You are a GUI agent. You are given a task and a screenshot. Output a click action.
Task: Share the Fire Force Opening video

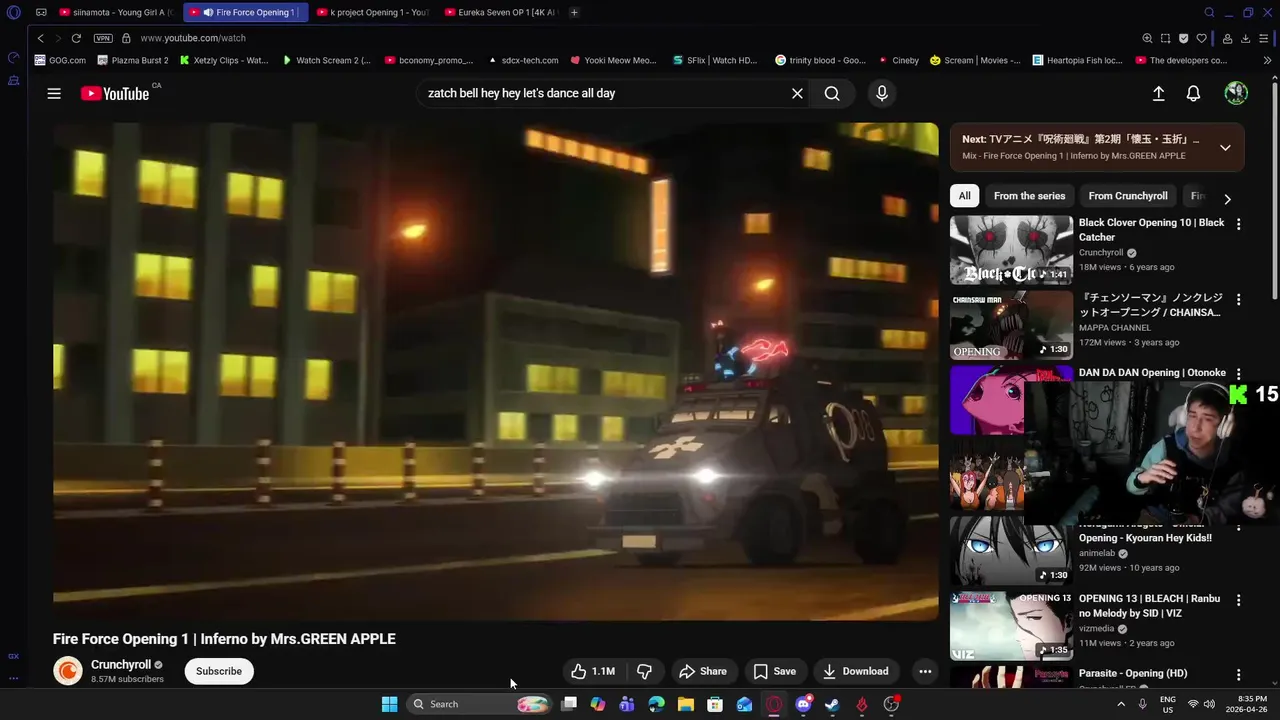[703, 671]
